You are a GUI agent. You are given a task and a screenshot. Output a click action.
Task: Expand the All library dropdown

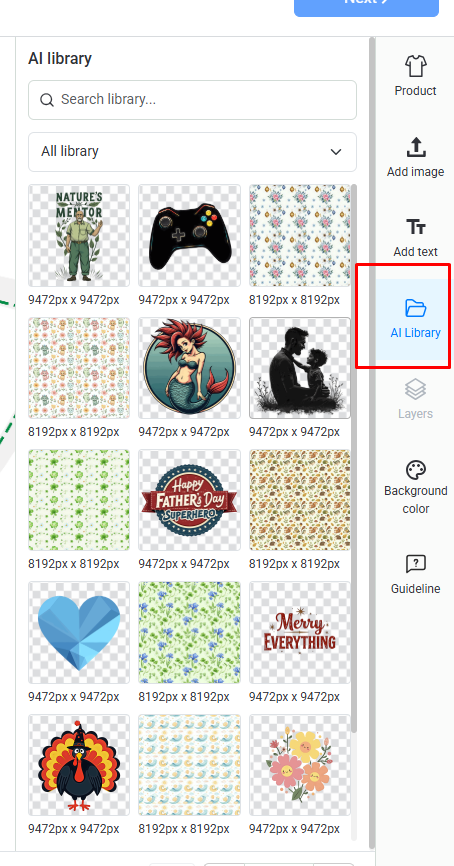pos(192,152)
